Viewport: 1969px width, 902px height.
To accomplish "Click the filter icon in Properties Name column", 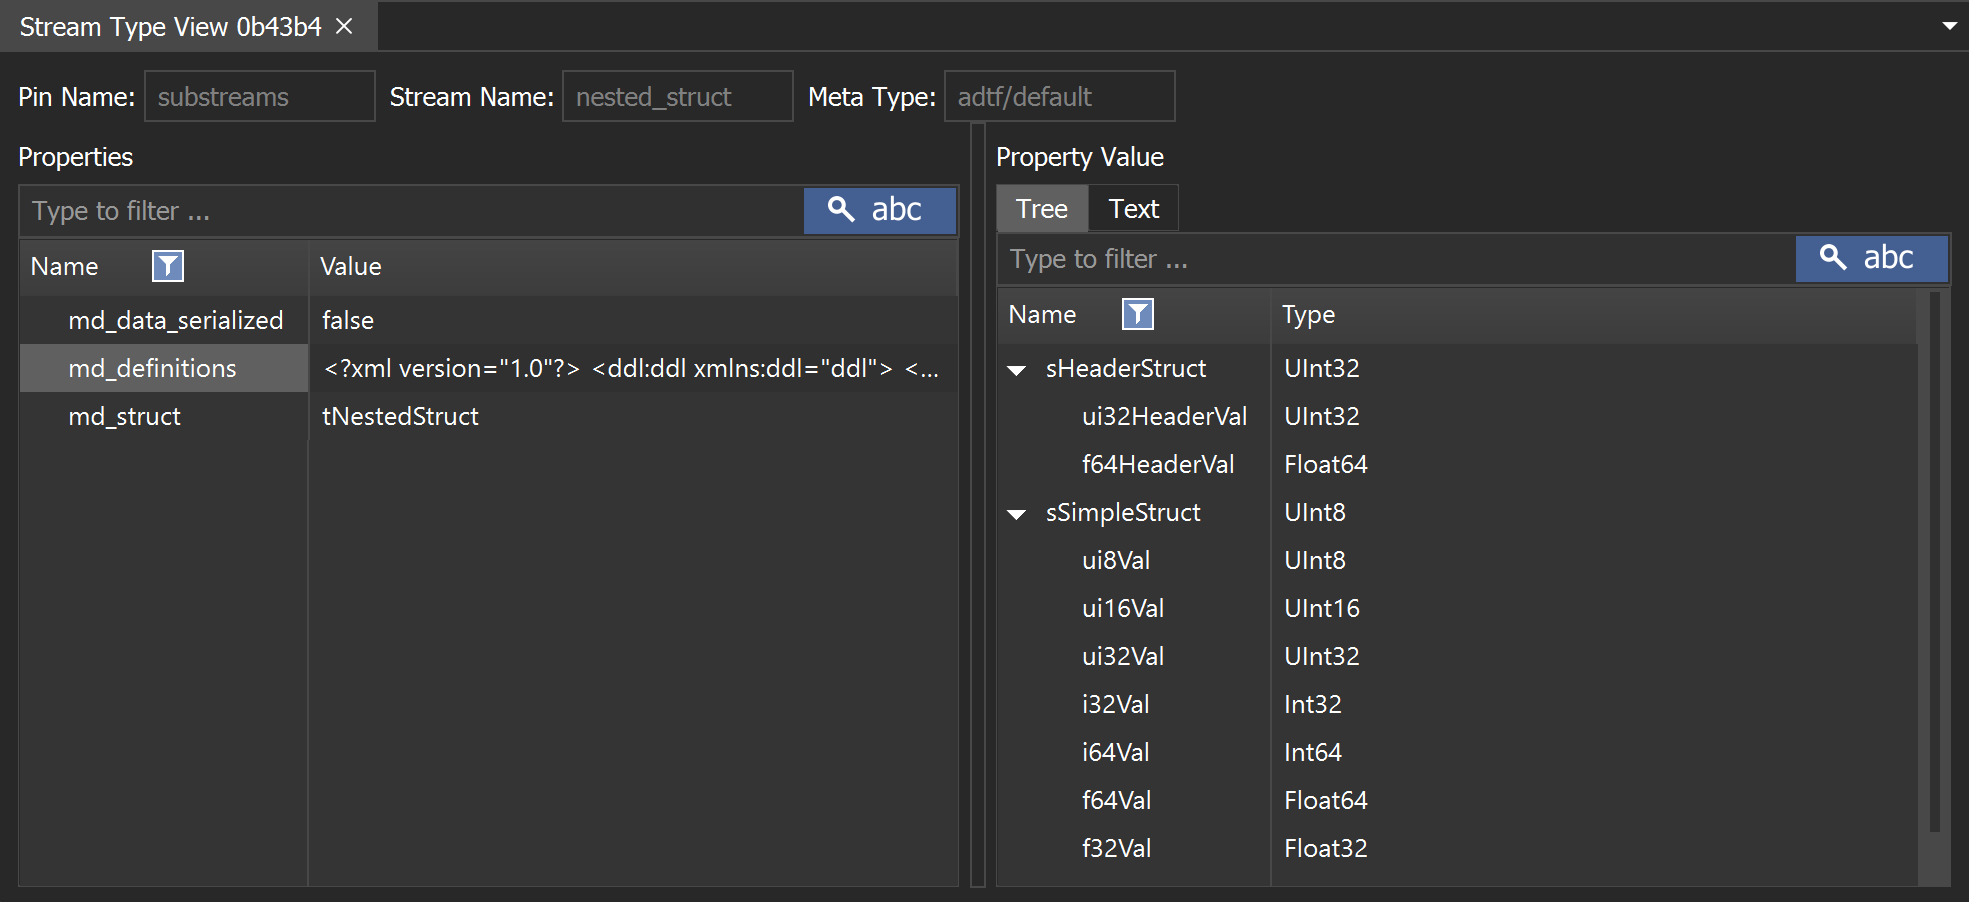I will point(167,266).
